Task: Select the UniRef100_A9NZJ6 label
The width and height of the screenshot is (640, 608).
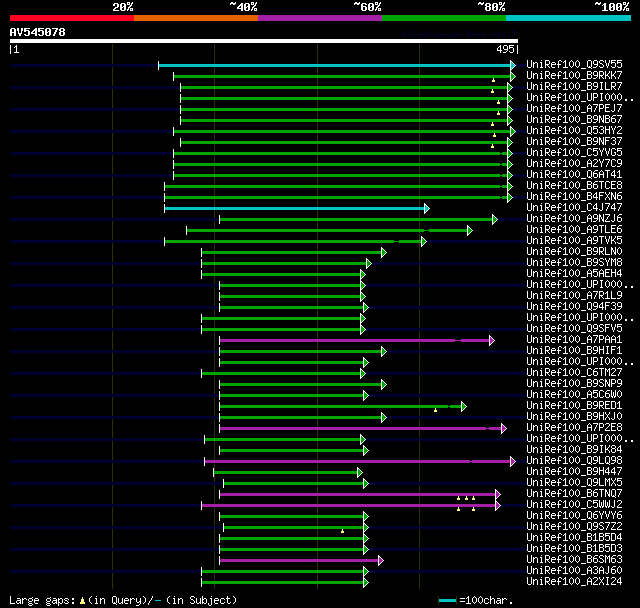Action: pos(574,219)
